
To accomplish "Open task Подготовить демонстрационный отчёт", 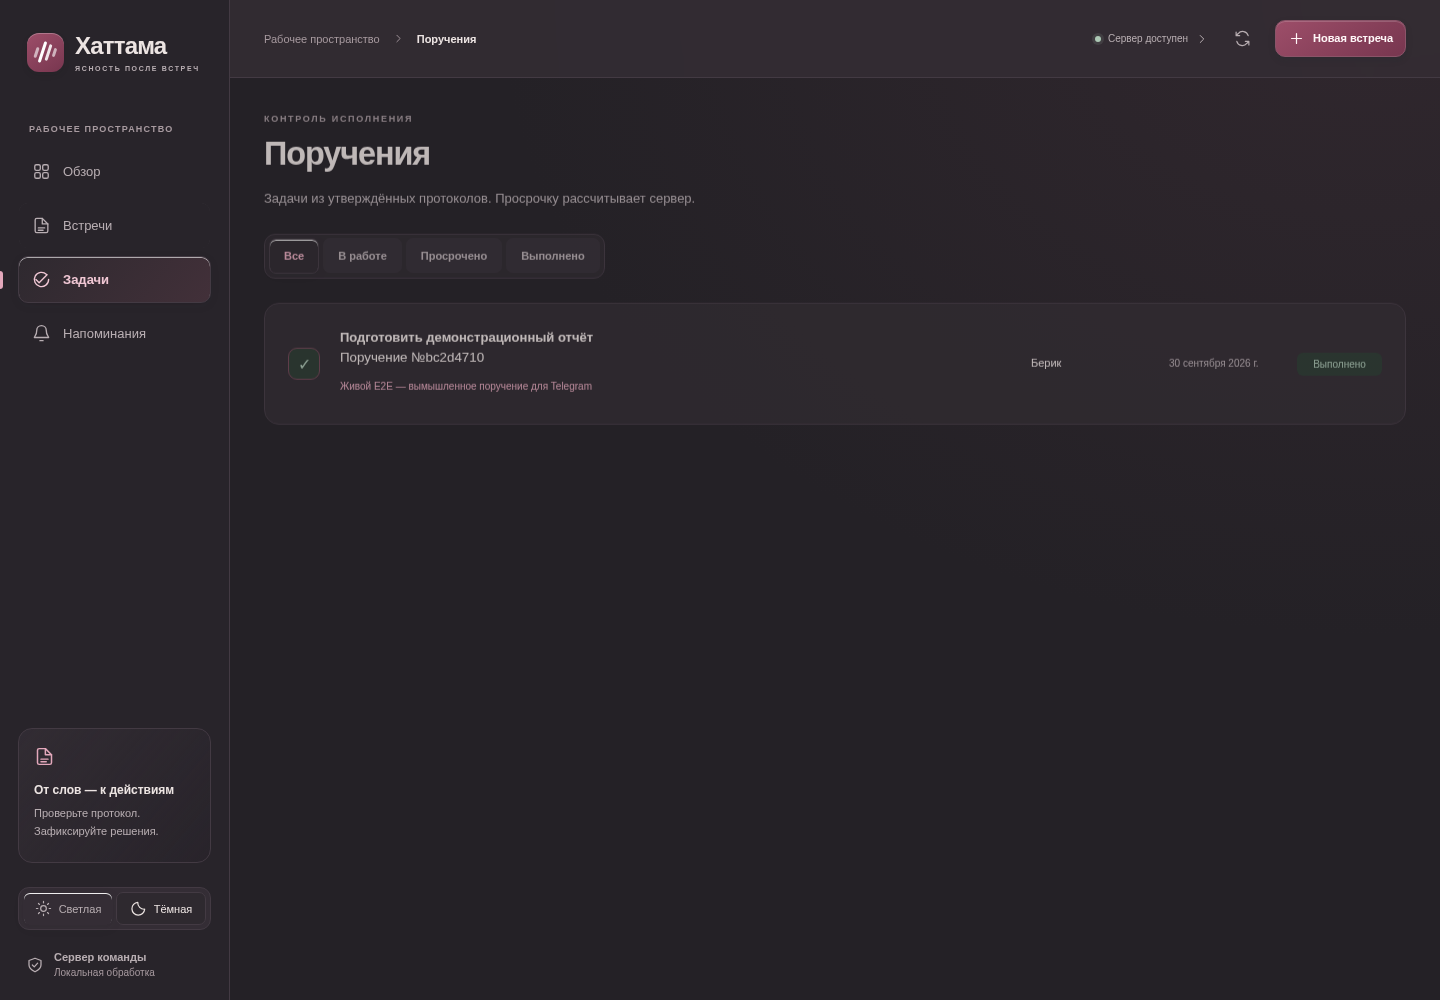I will [466, 337].
